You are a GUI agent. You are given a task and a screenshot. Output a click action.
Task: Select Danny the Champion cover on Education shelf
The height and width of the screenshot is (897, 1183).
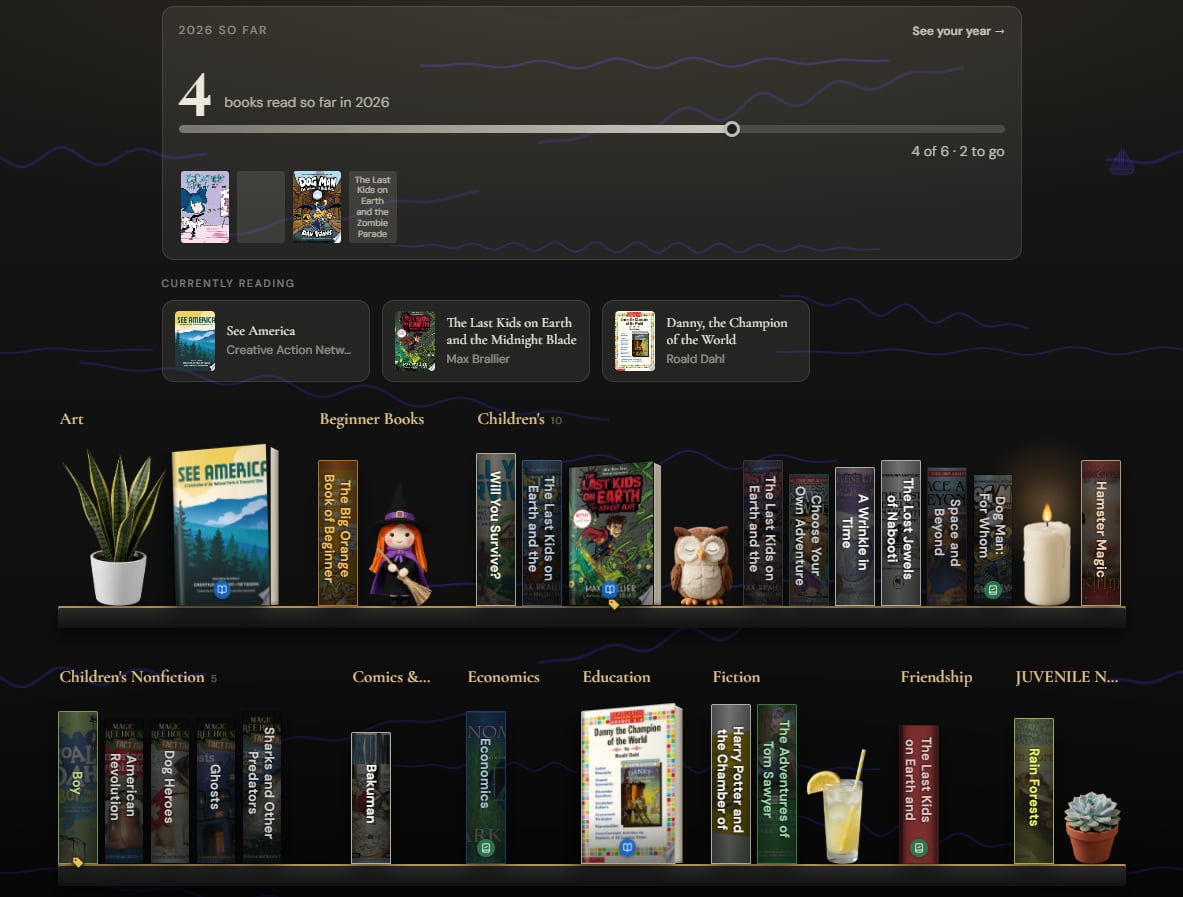pos(631,783)
